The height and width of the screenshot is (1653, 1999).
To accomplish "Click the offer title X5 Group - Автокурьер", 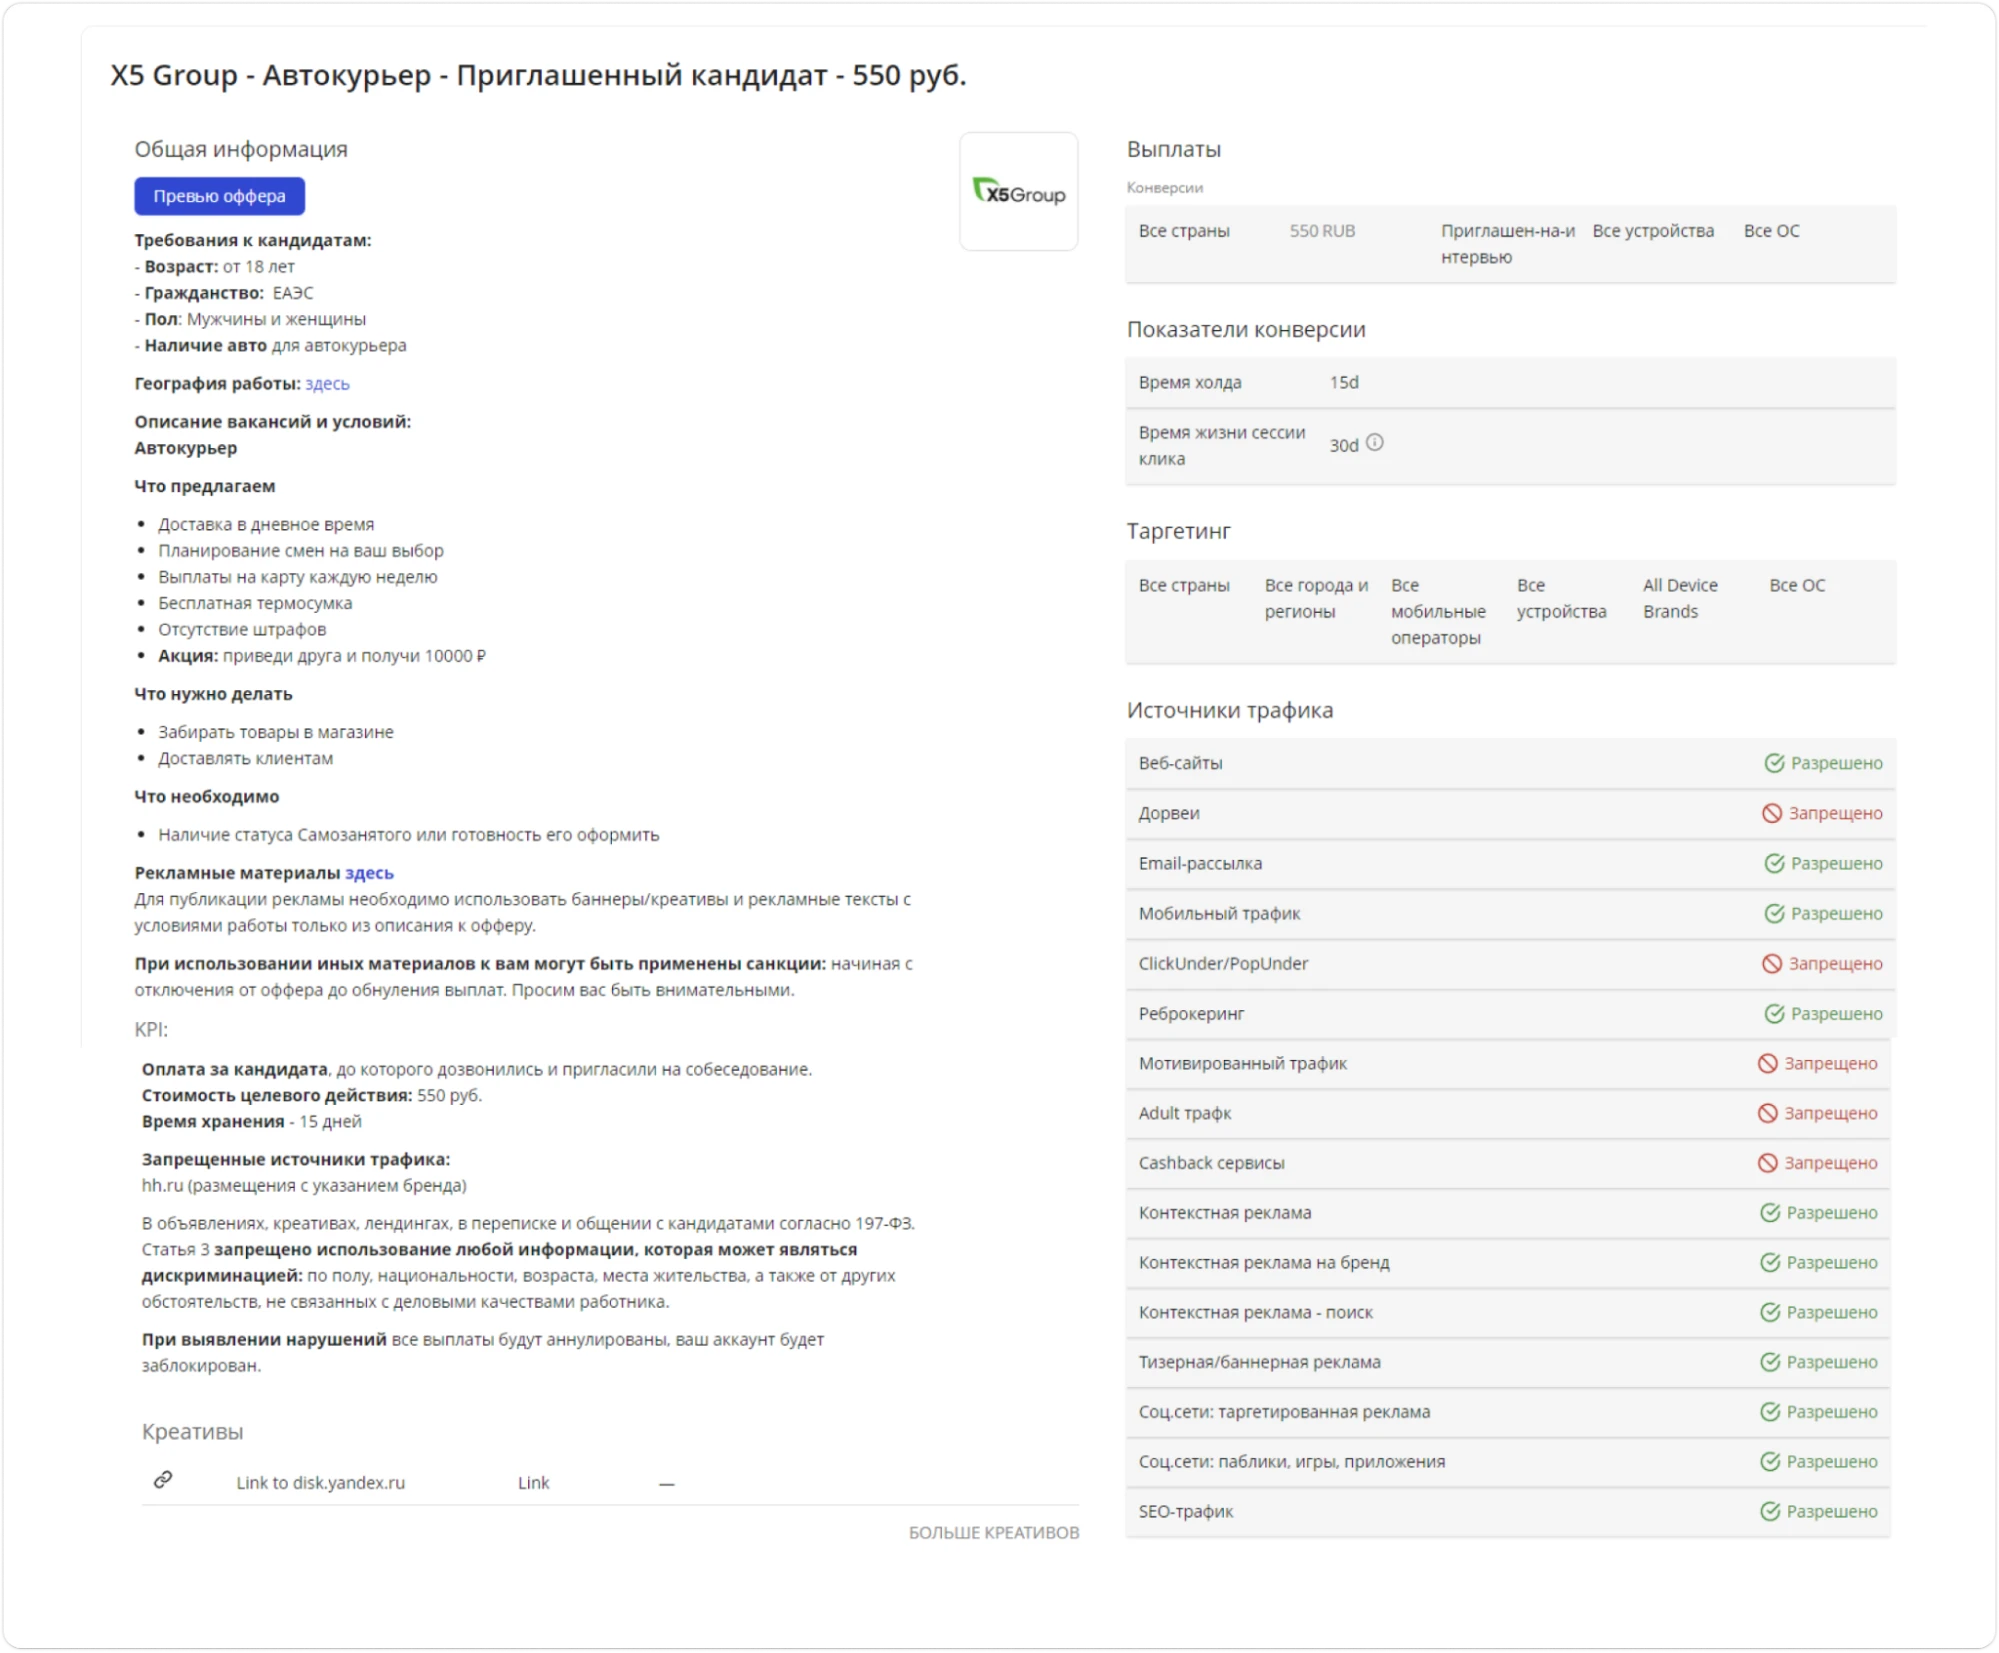I will (x=538, y=75).
